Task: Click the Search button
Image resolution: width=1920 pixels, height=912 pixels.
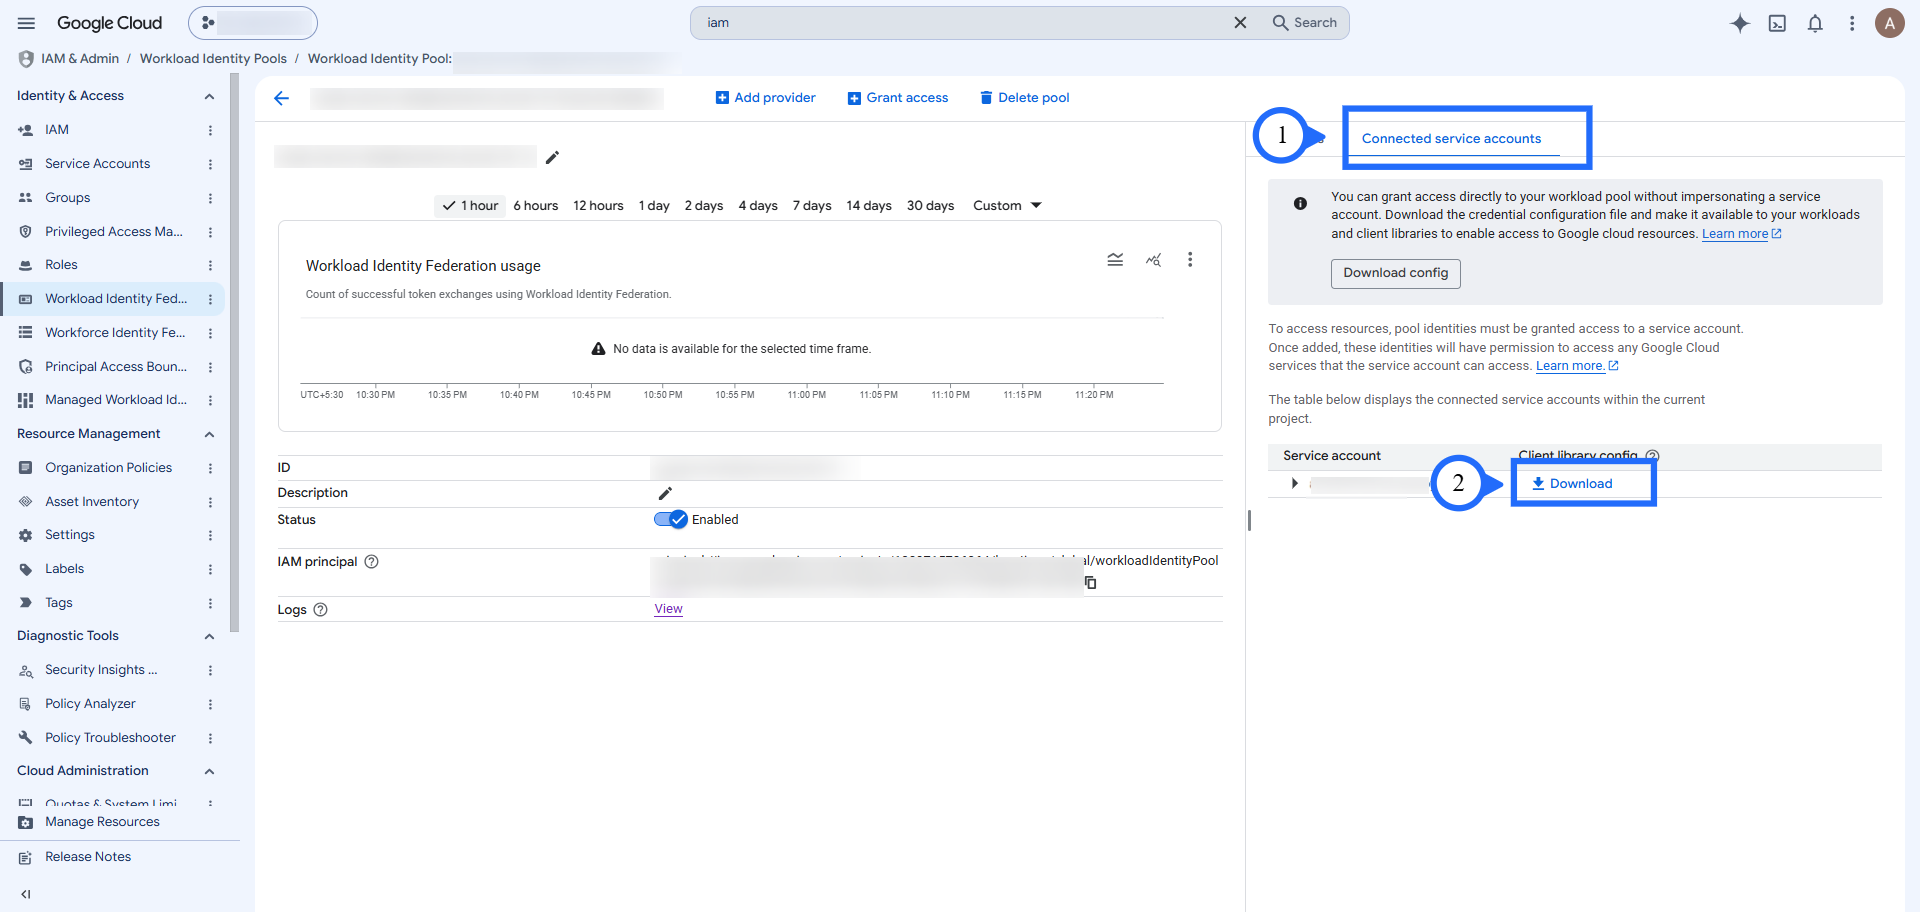Action: coord(1305,23)
